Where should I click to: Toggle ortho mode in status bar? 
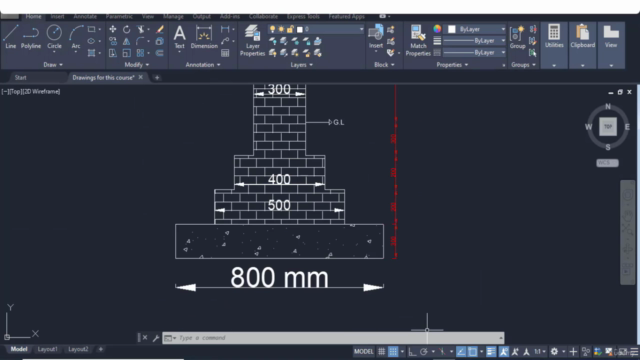[x=412, y=351]
